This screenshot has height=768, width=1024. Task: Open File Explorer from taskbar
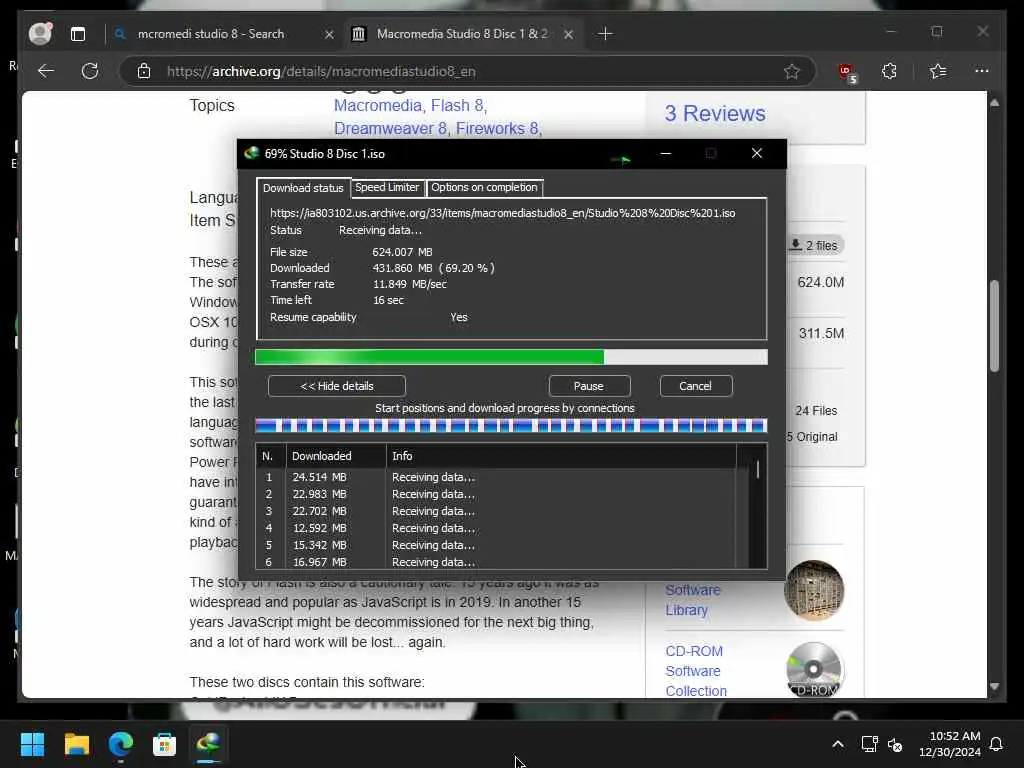click(77, 744)
